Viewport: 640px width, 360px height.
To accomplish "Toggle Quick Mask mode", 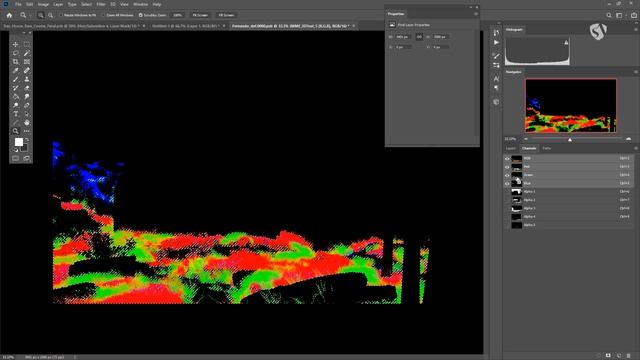I will coord(16,158).
